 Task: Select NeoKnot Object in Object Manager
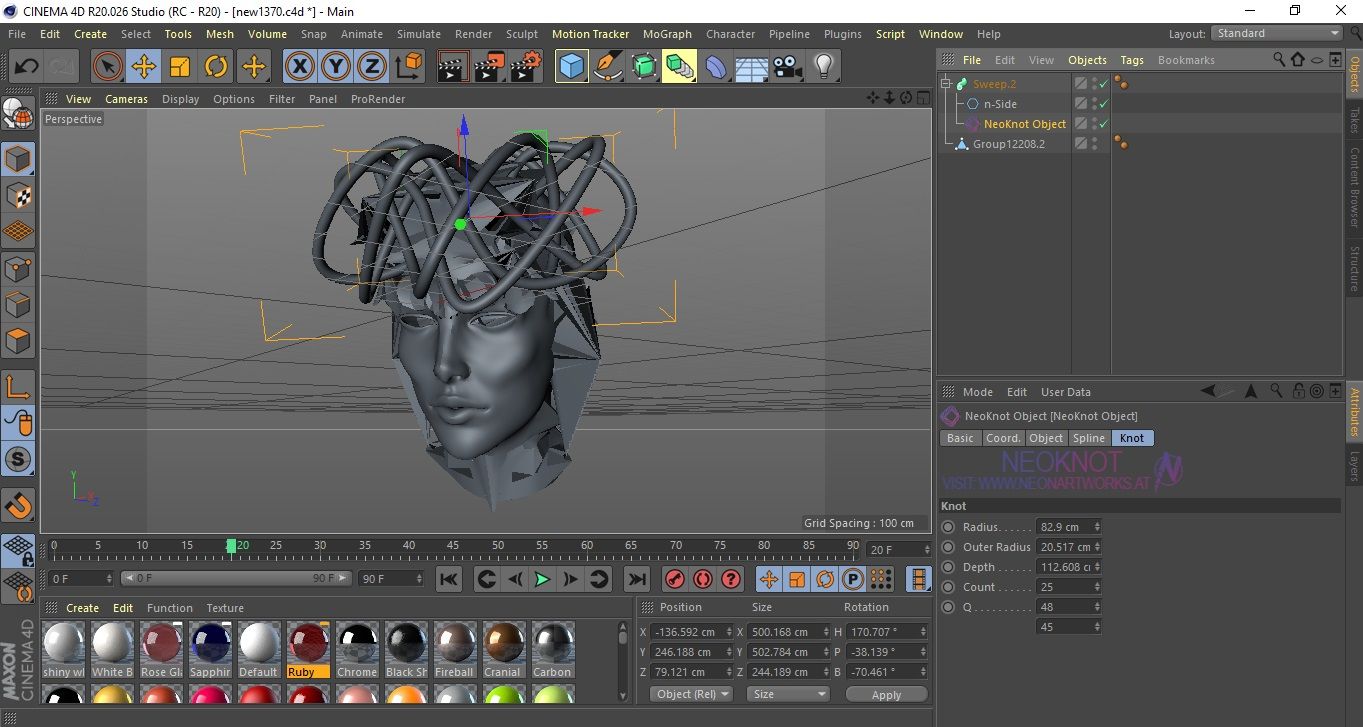tap(1024, 124)
